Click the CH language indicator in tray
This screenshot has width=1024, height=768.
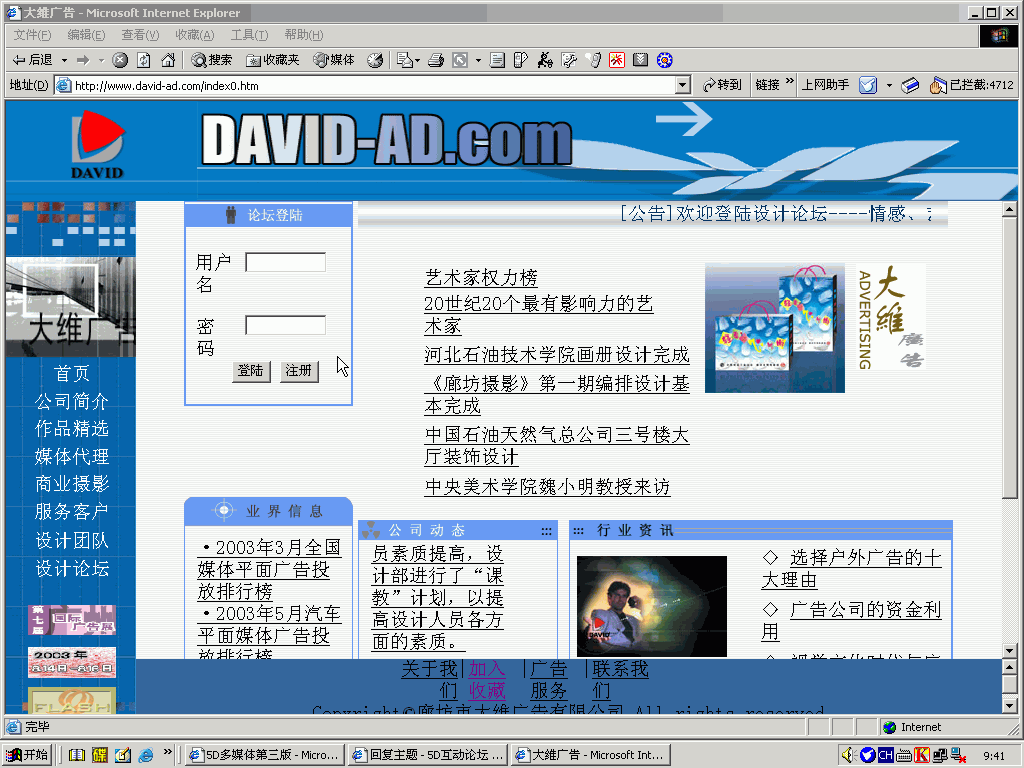(886, 755)
